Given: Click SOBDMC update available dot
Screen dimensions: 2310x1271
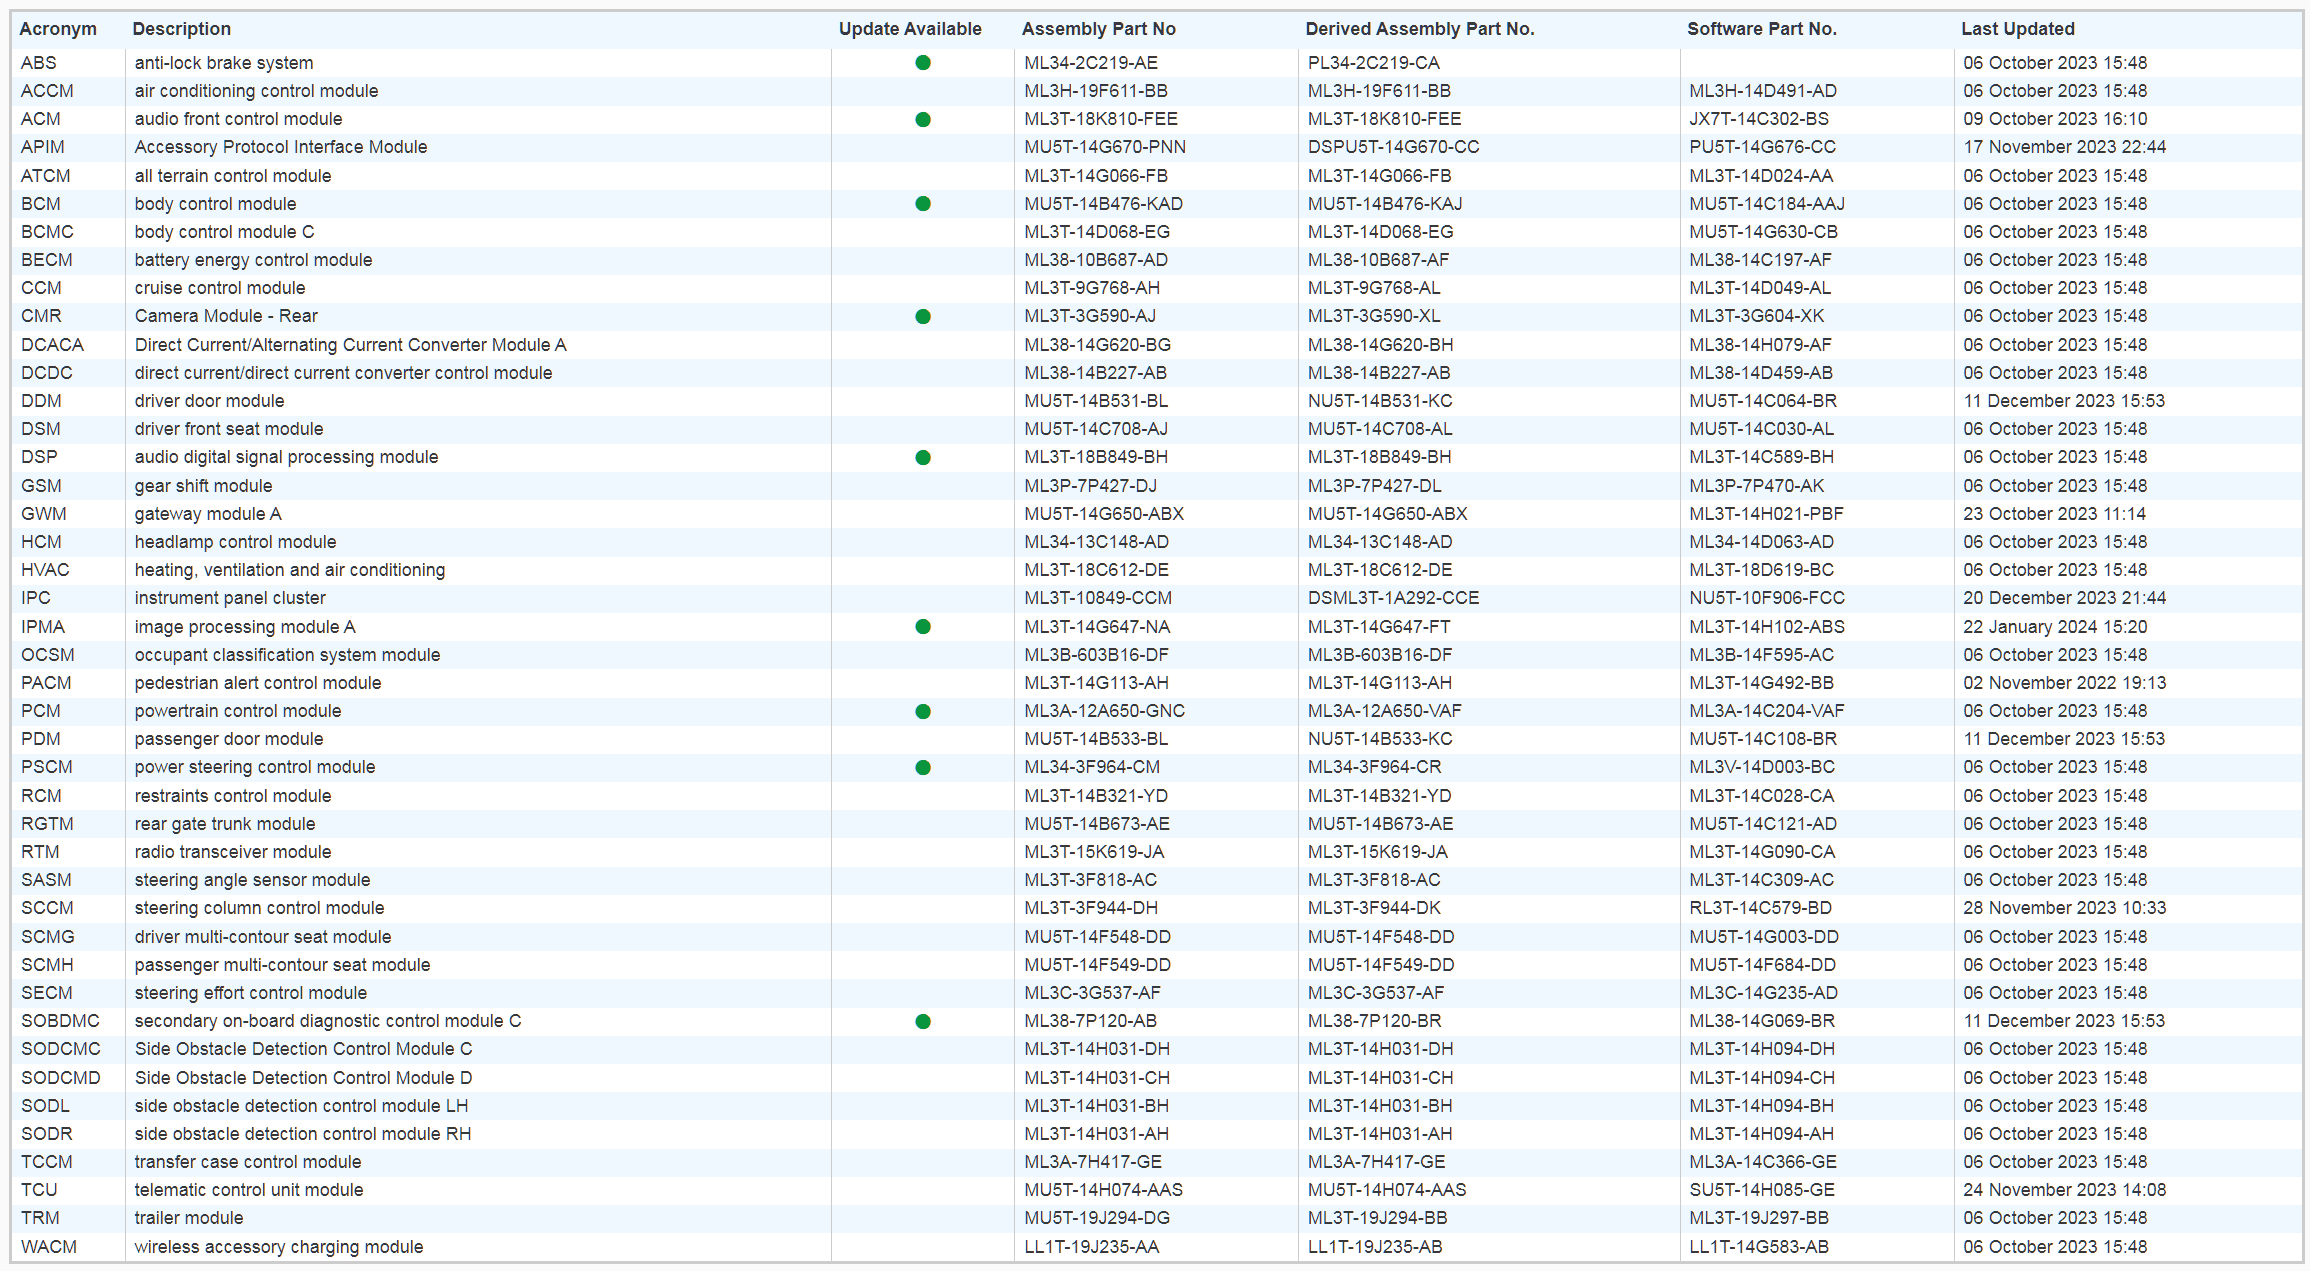Looking at the screenshot, I should [x=922, y=1022].
